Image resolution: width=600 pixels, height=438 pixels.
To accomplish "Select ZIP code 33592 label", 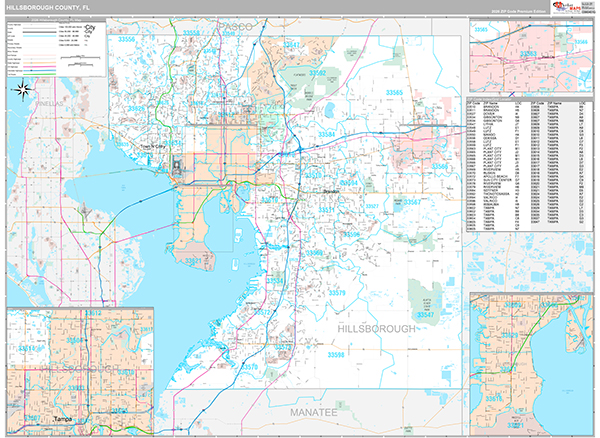I will [316, 73].
